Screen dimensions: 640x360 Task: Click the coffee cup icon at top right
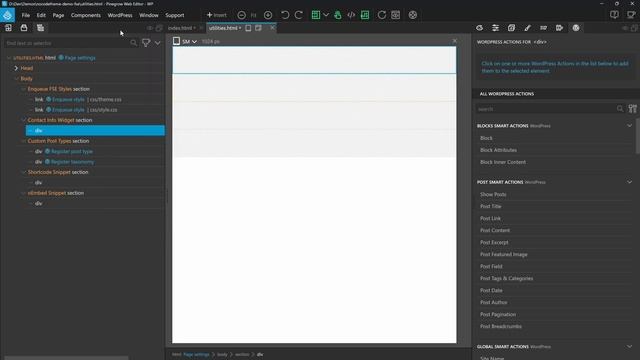[631, 15]
